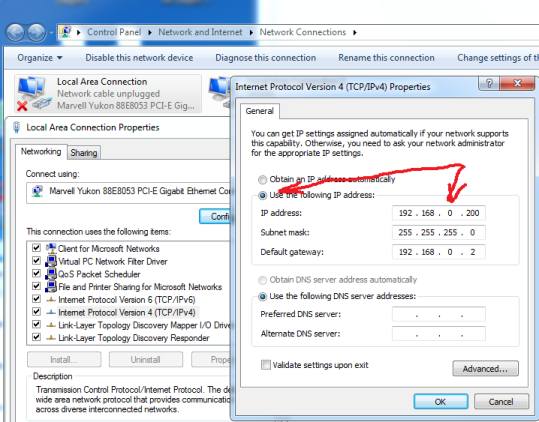539x422 pixels.
Task: Click the File and Printer Sharing icon
Action: pyautogui.click(x=51, y=287)
